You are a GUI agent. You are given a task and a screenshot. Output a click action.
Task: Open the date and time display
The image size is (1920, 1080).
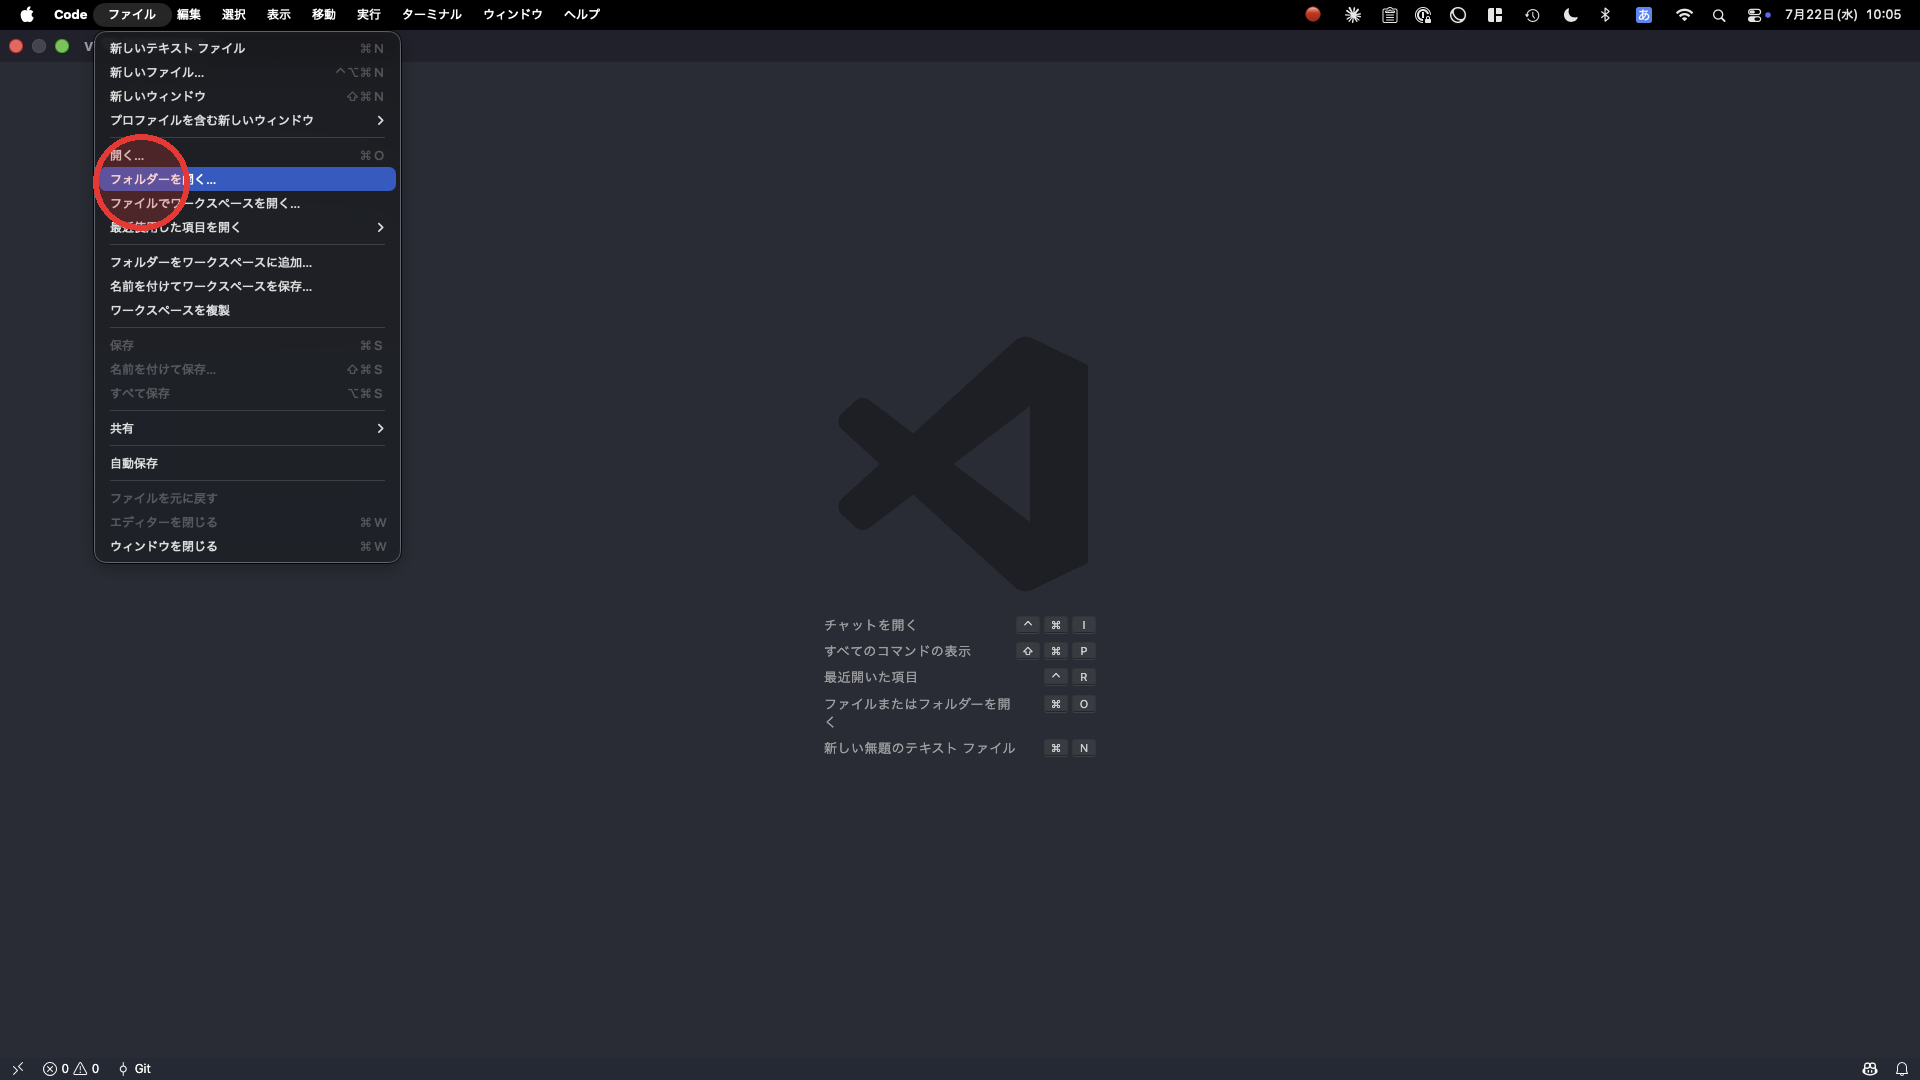coord(1842,14)
